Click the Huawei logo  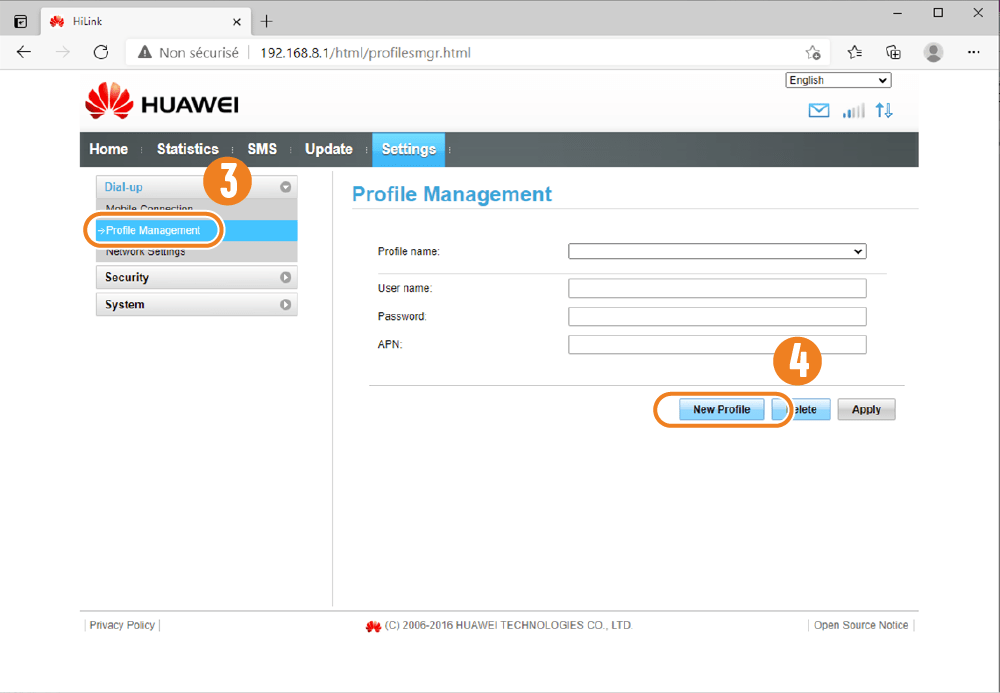pyautogui.click(x=162, y=101)
